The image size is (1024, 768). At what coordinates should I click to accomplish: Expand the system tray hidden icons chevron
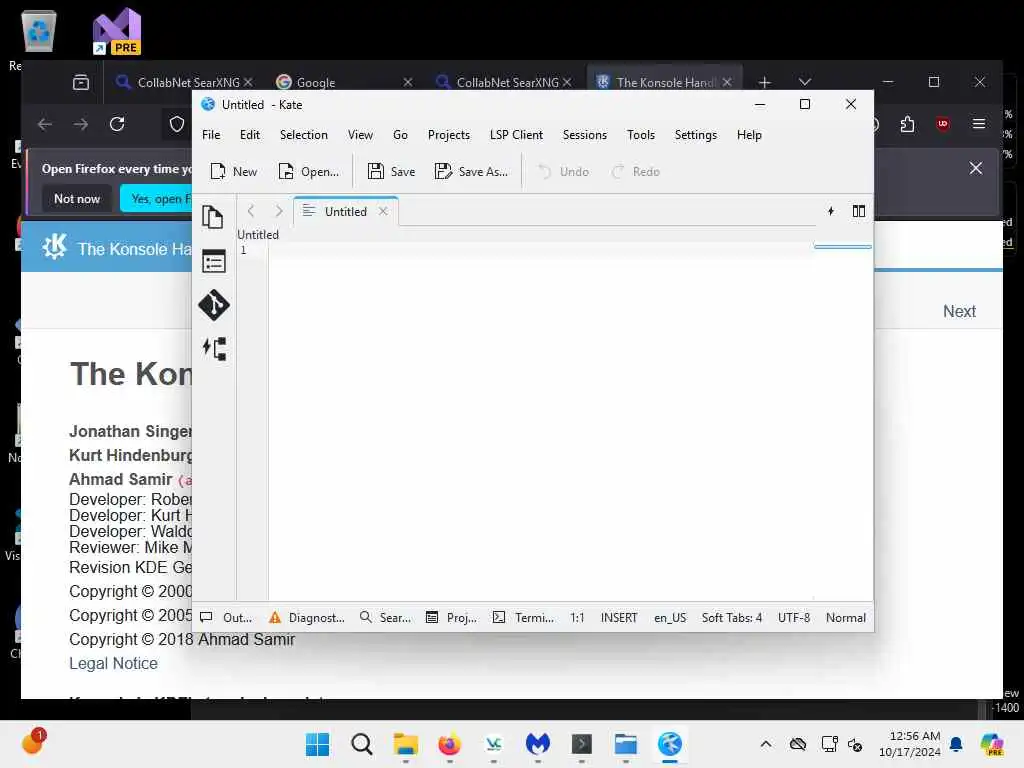(765, 744)
